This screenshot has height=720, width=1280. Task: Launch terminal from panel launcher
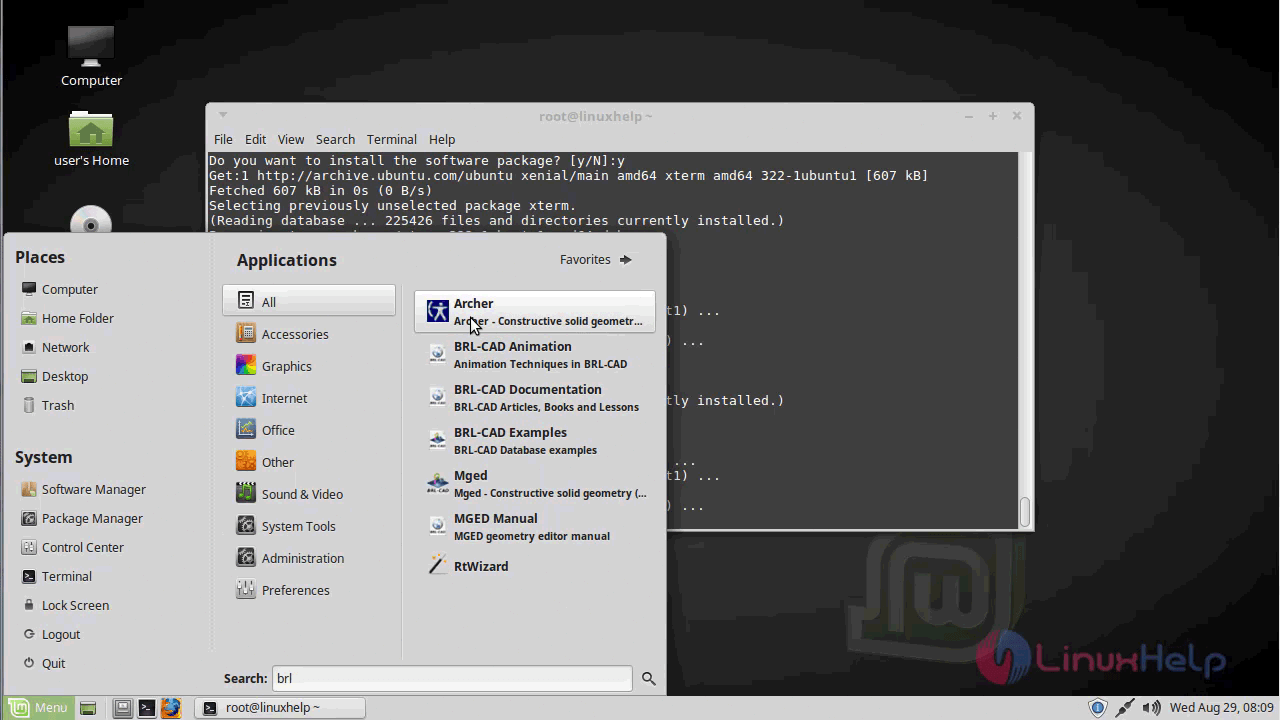coord(147,708)
